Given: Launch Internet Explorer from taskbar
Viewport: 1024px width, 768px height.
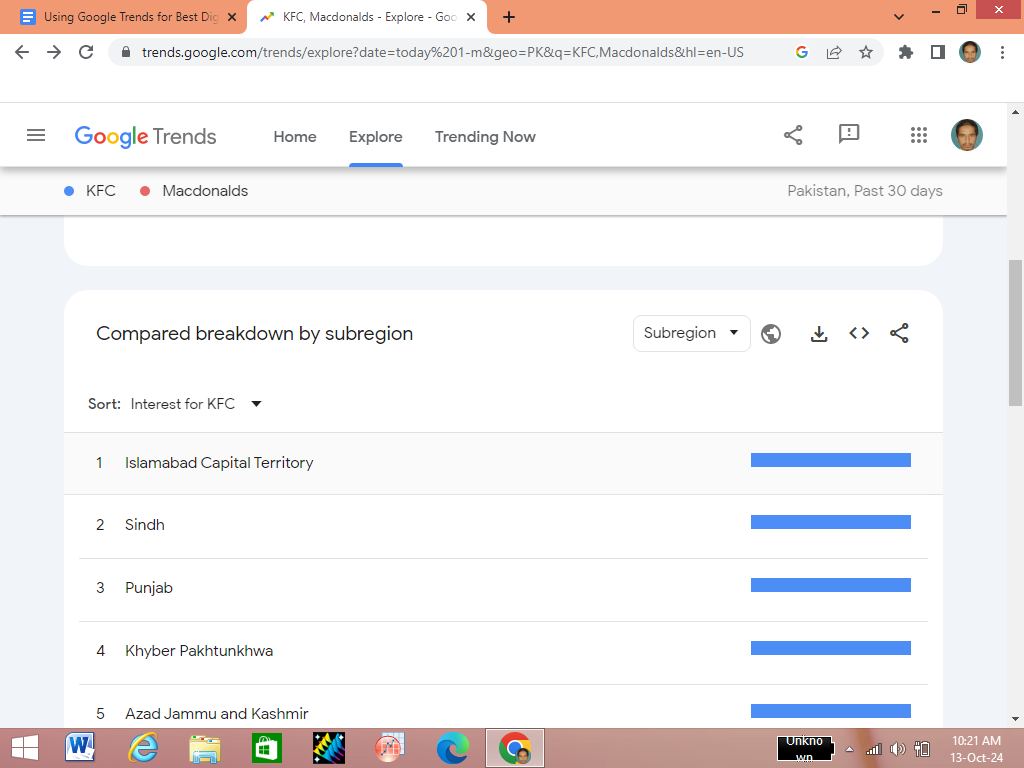Looking at the screenshot, I should (142, 748).
